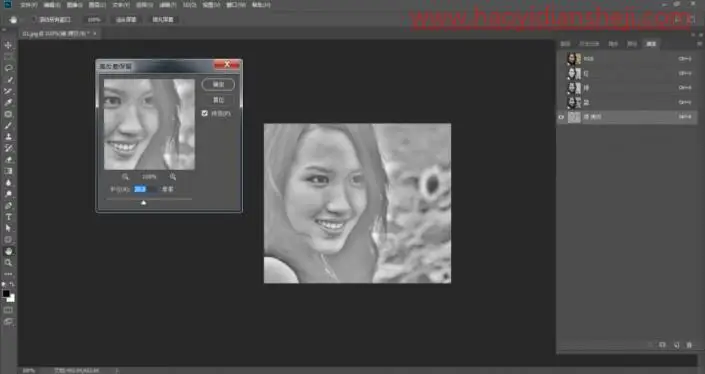Select the Quick Selection tool
The height and width of the screenshot is (374, 705).
[x=8, y=80]
